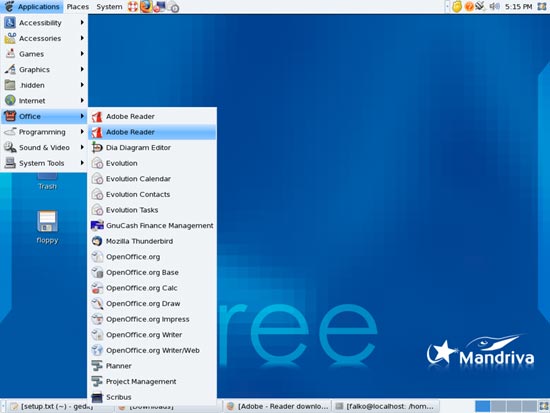Open the lifebuoy help launcher in panel
Screen dimensions: 550x413
click(133, 7)
